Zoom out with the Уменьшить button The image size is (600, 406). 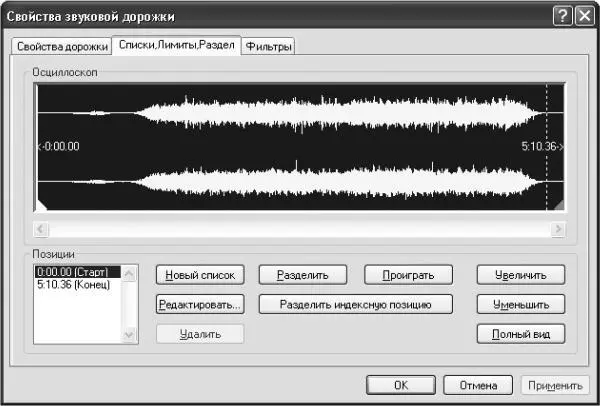(521, 304)
